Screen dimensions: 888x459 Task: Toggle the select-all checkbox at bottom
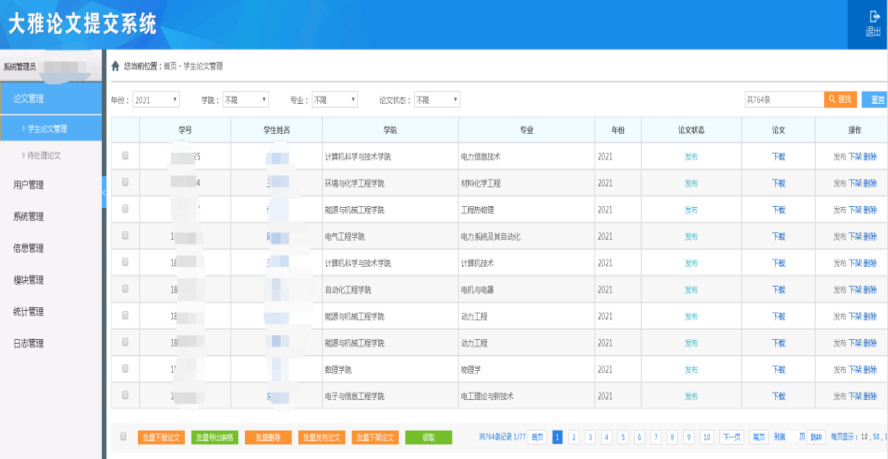(124, 436)
